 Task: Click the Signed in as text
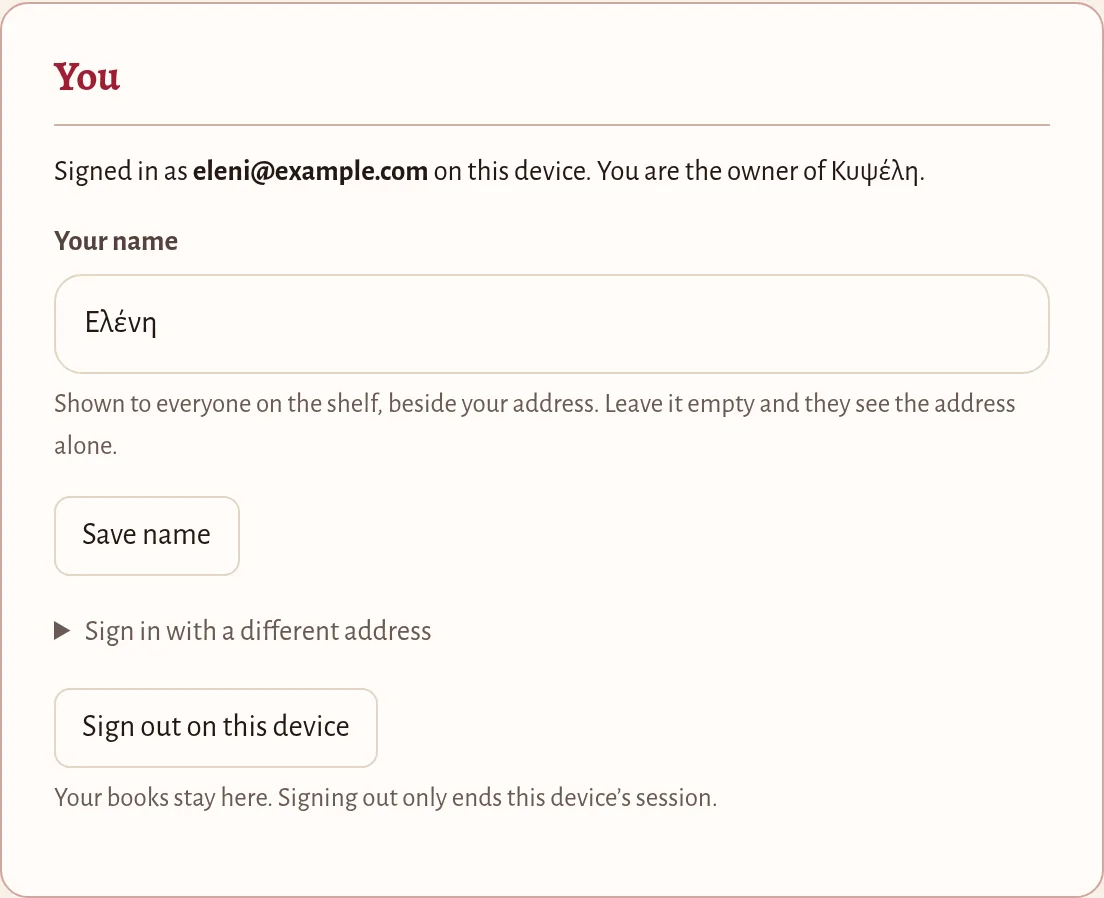coord(120,171)
